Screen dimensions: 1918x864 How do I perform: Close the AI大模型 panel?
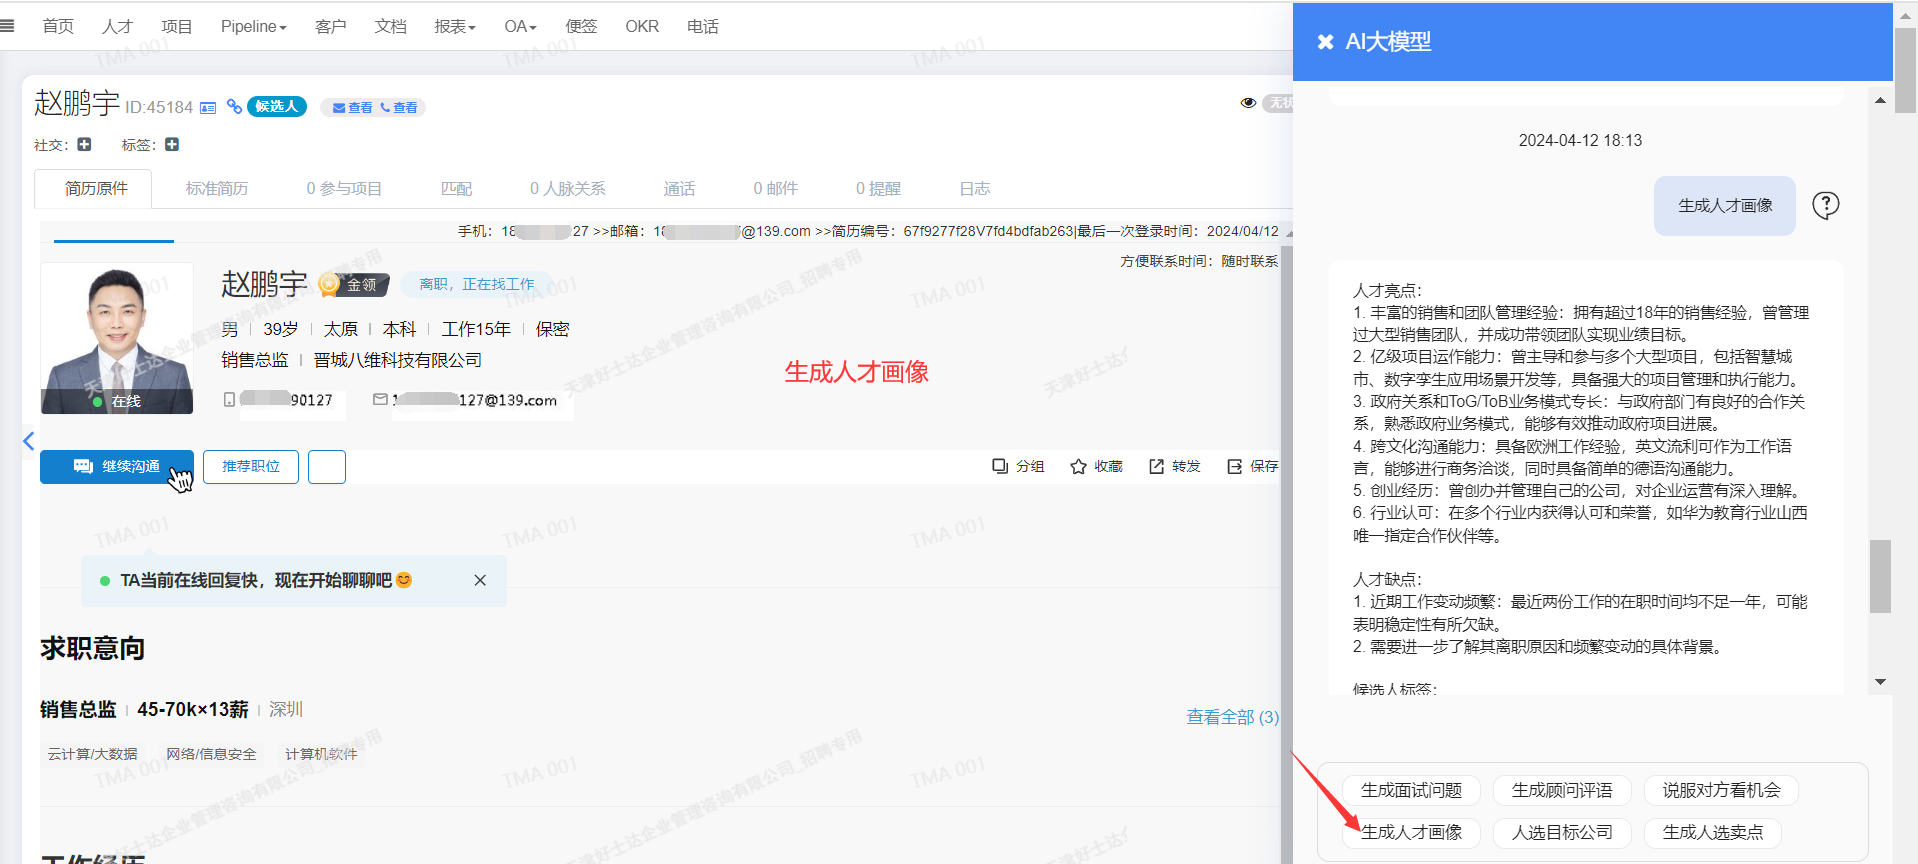[x=1325, y=42]
